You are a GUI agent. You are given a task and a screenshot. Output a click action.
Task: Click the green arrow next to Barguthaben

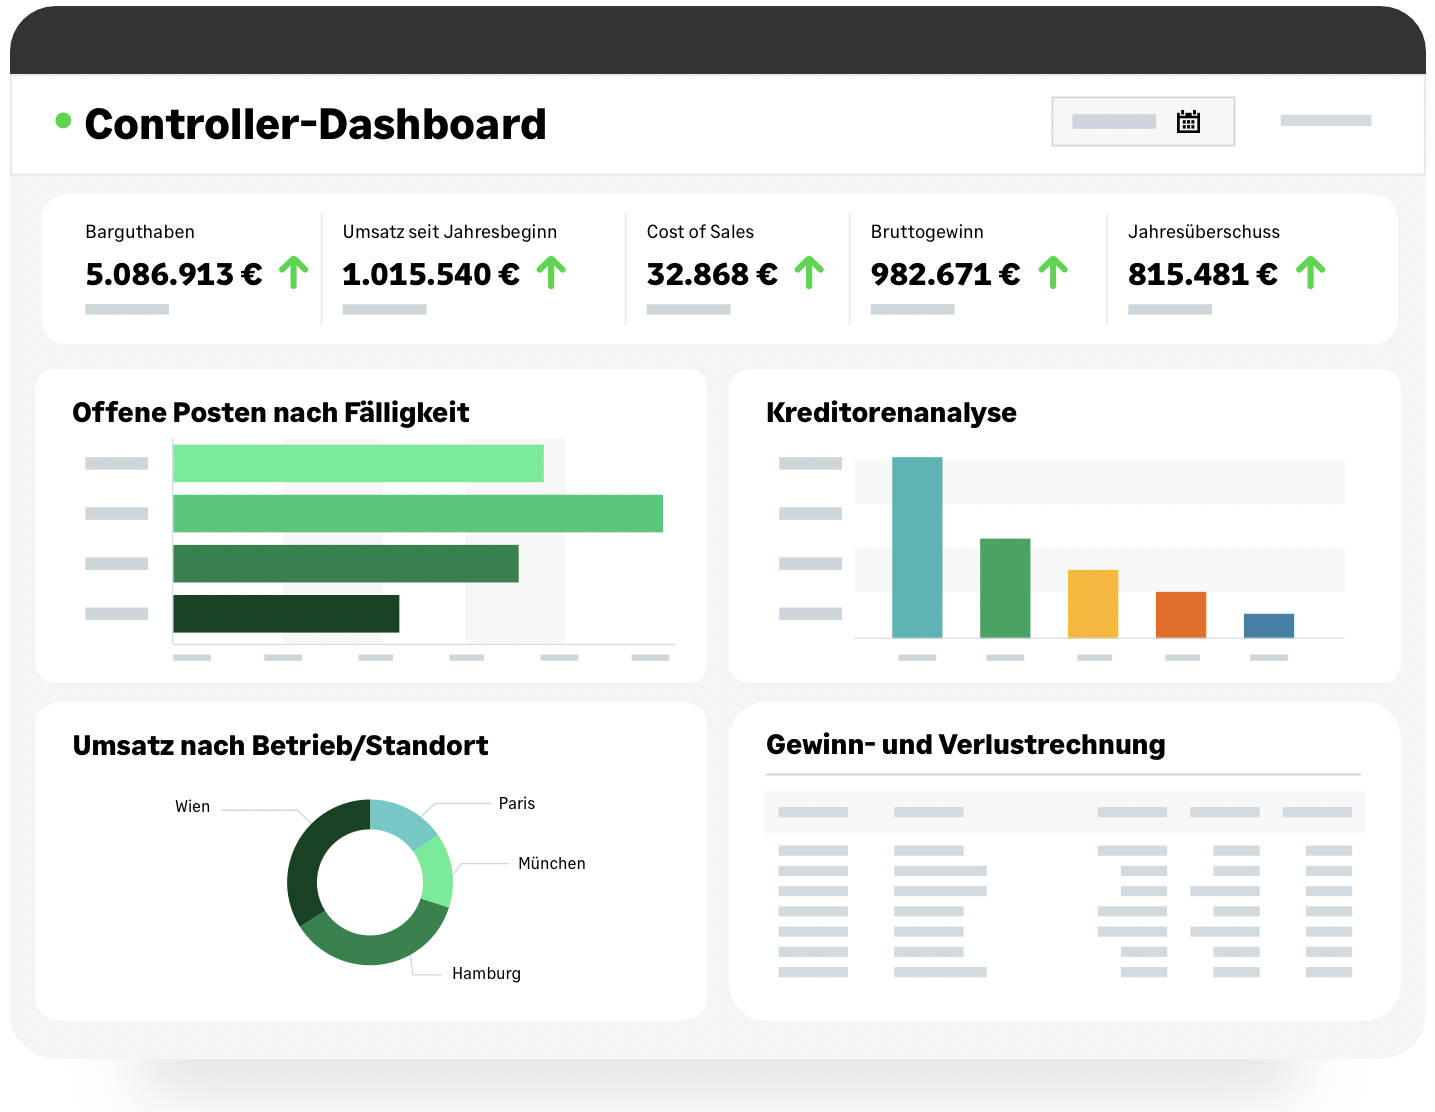293,272
